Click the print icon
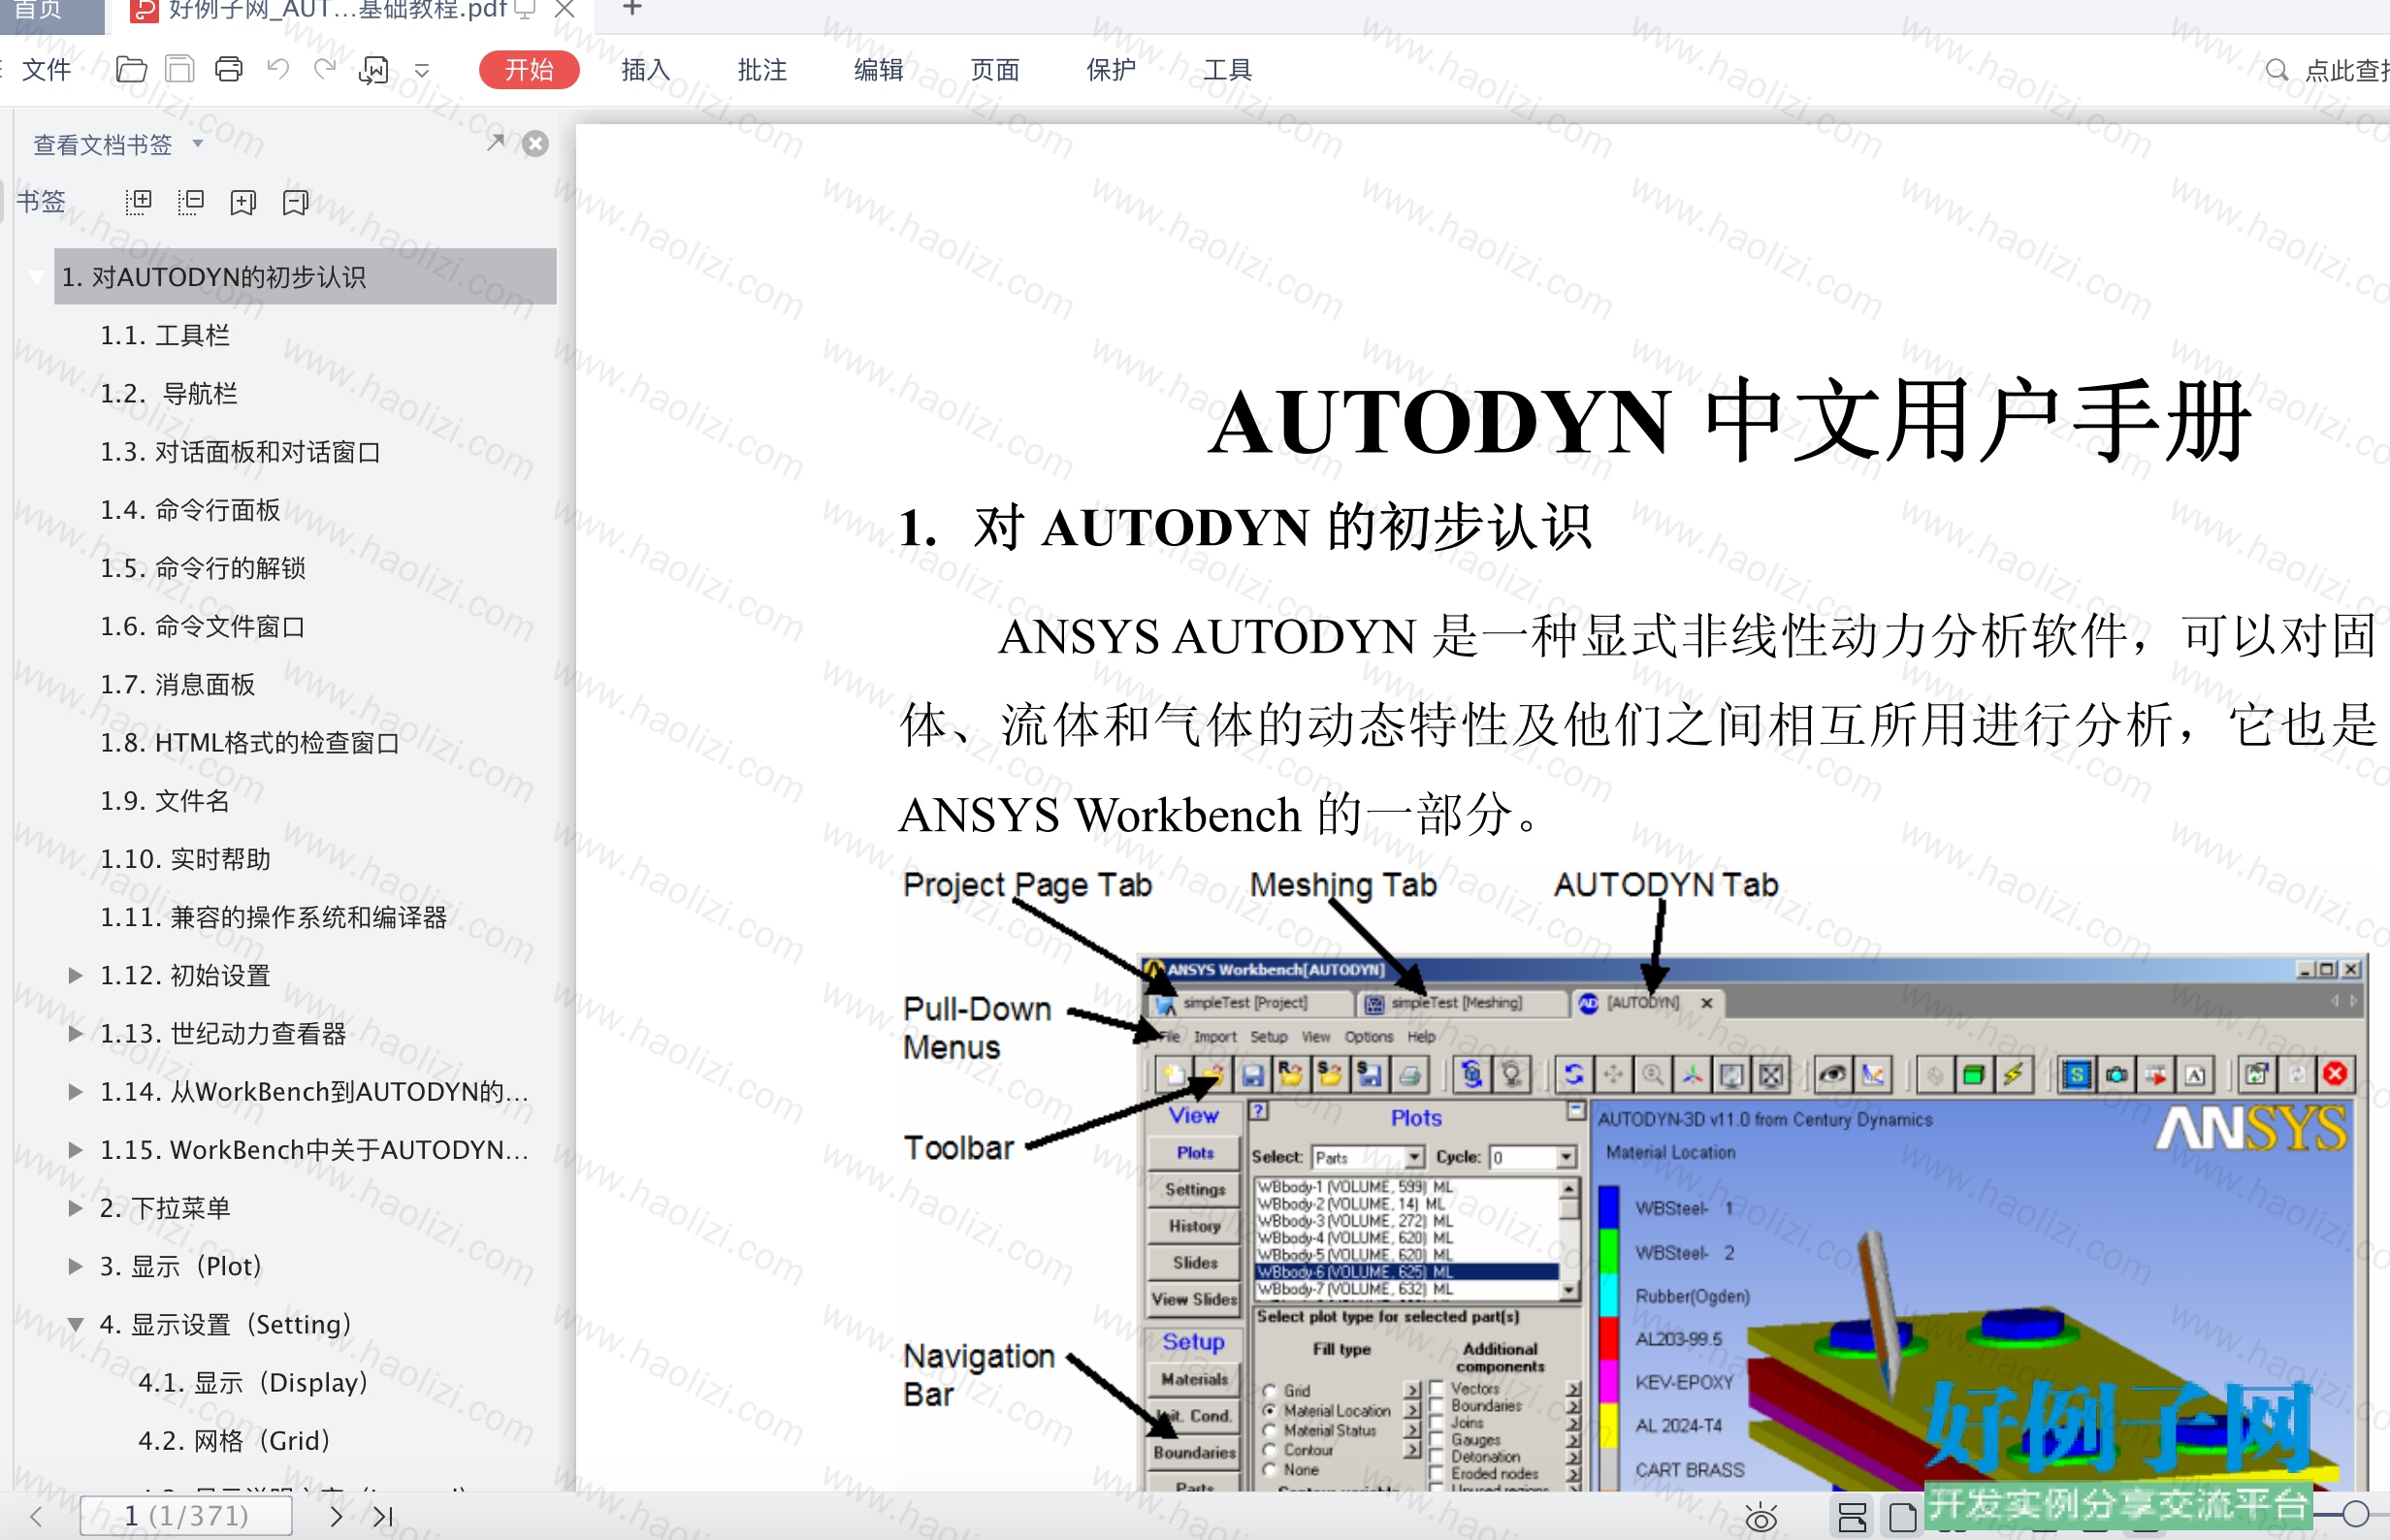2390x1540 pixels. (x=229, y=69)
